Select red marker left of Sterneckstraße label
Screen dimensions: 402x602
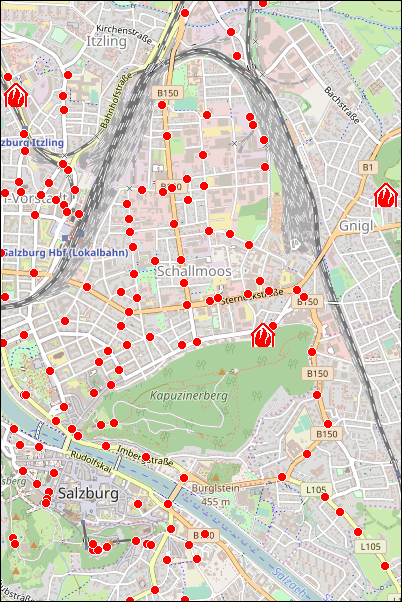(218, 298)
